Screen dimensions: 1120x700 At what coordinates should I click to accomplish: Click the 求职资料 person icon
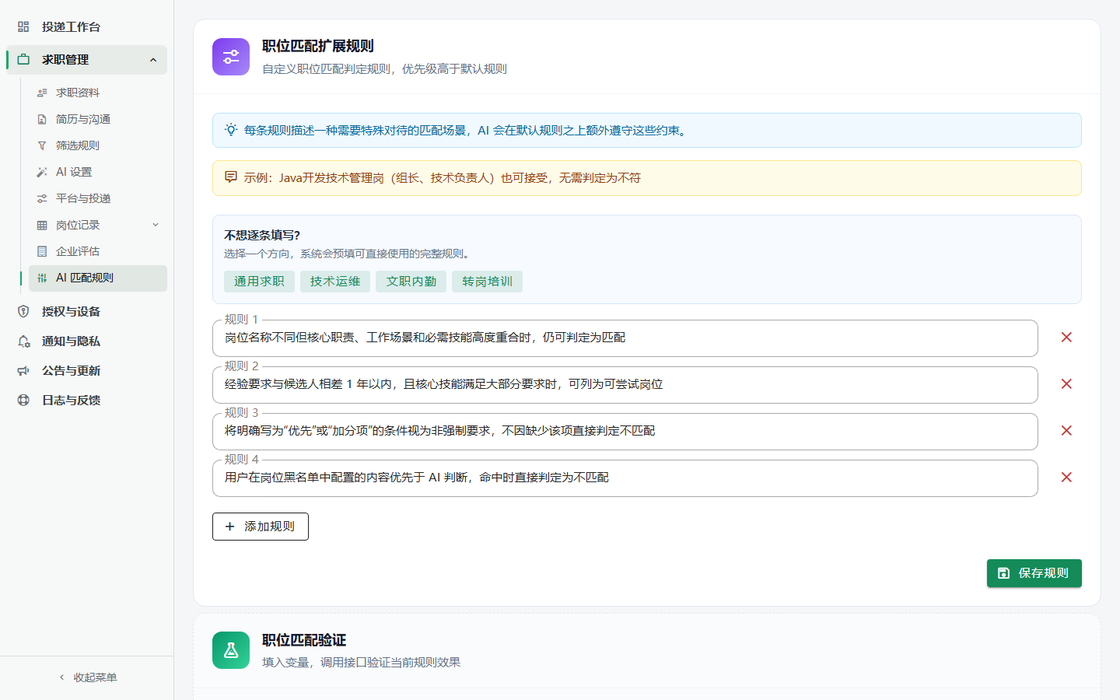pyautogui.click(x=42, y=93)
